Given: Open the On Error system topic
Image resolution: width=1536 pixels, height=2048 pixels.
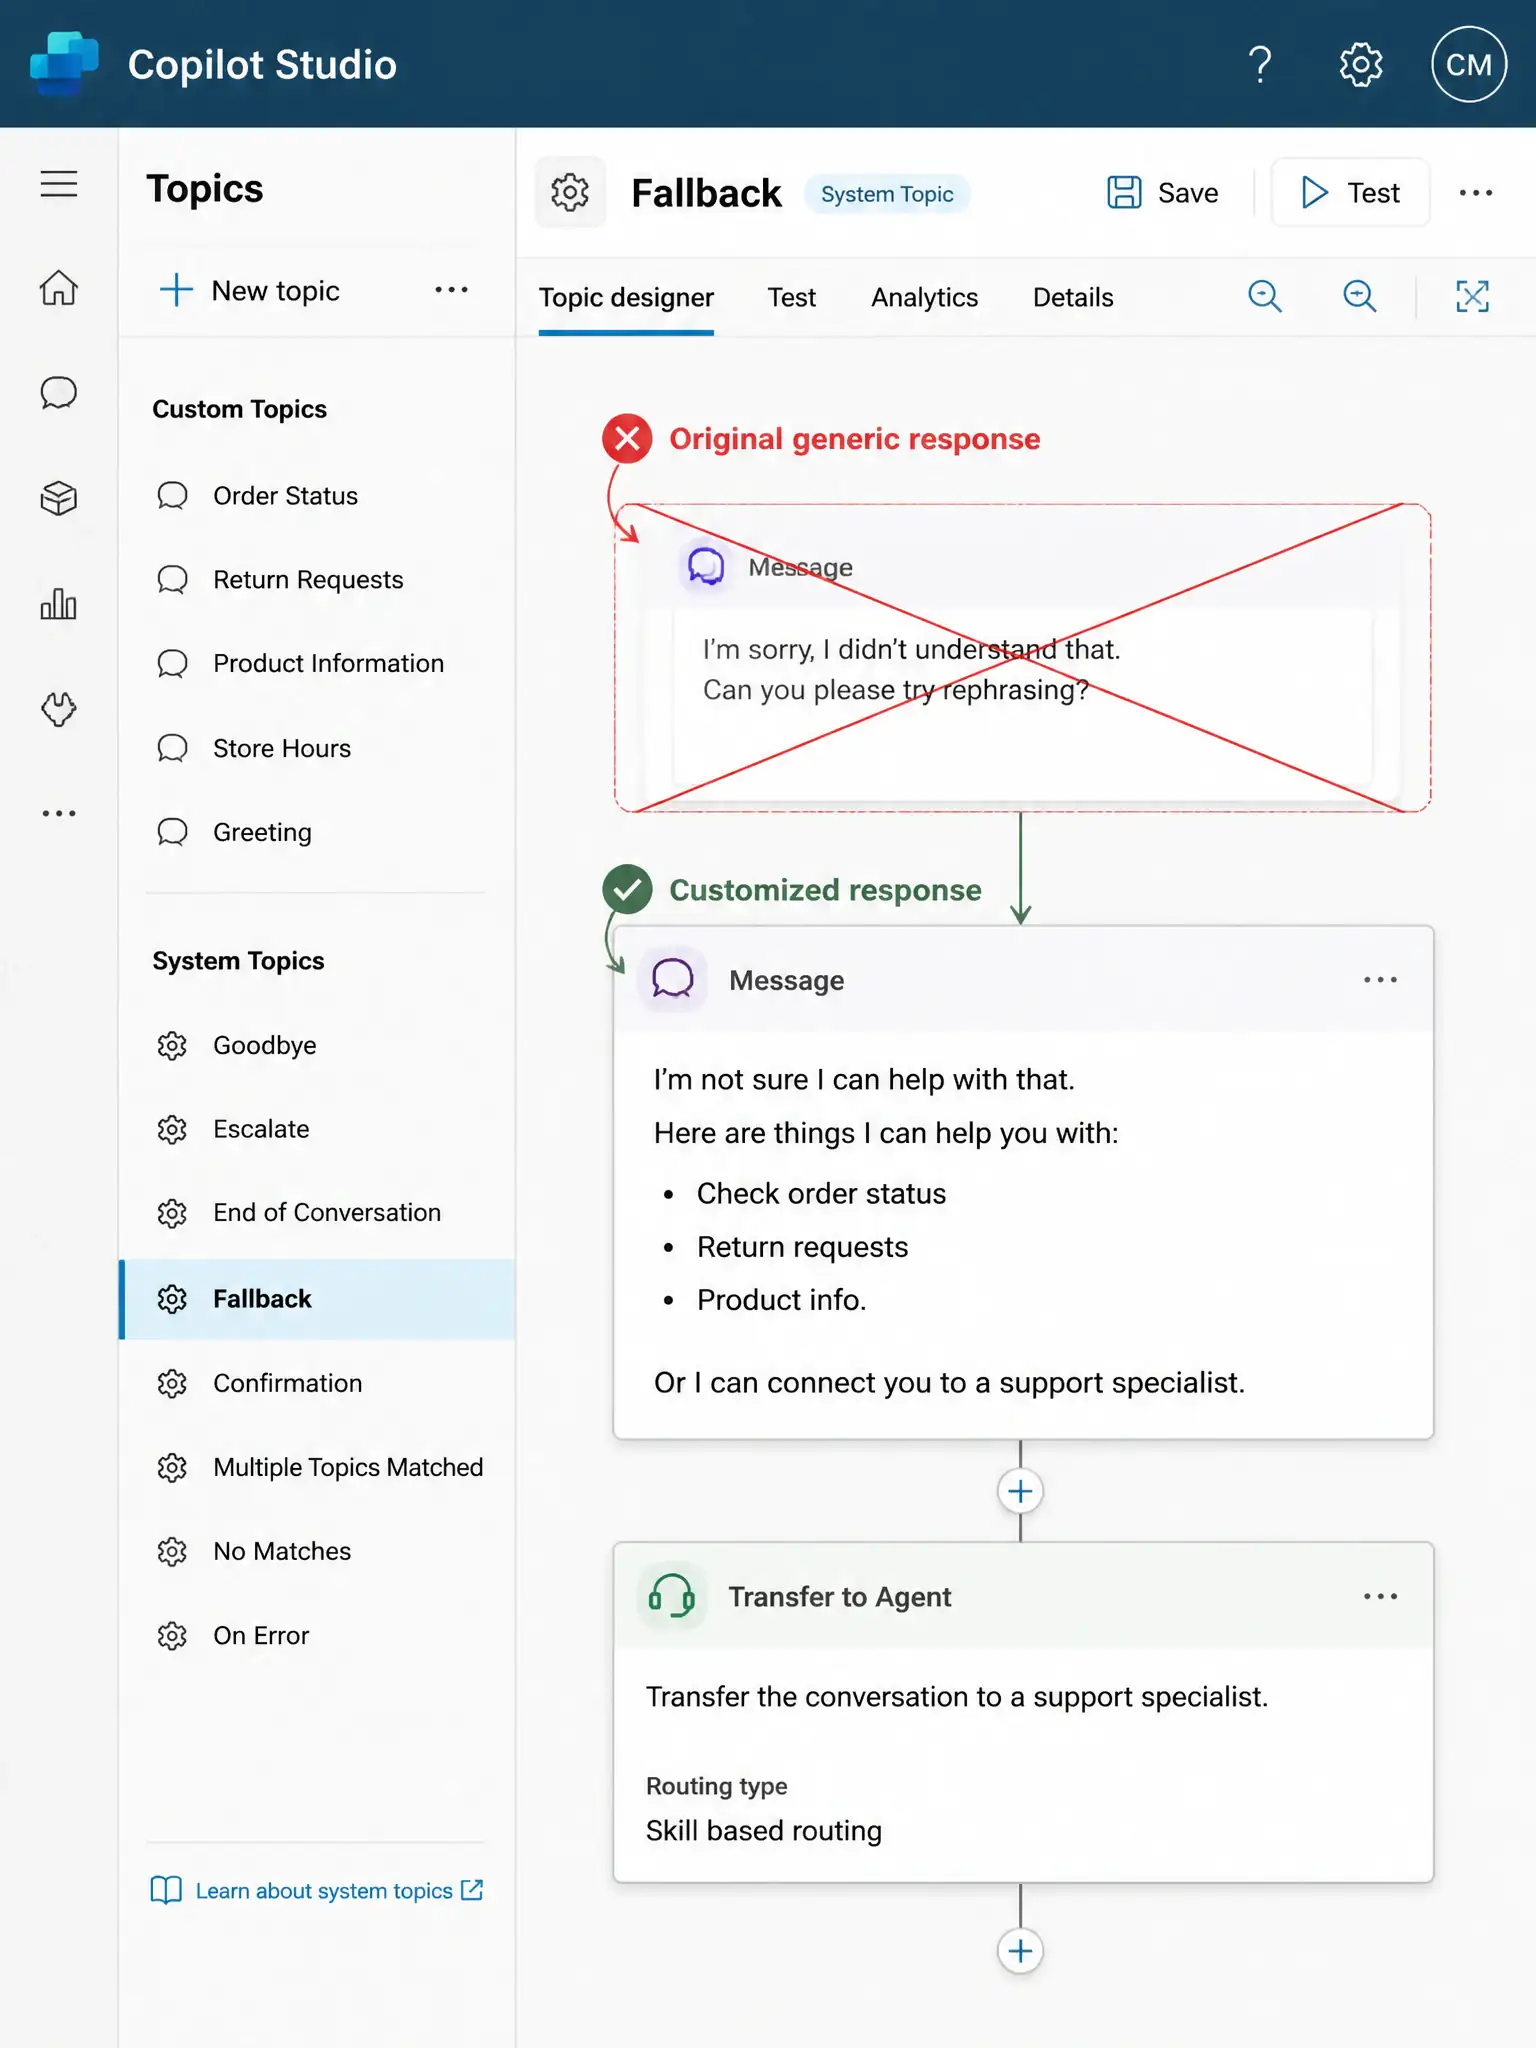Looking at the screenshot, I should click(x=317, y=1635).
